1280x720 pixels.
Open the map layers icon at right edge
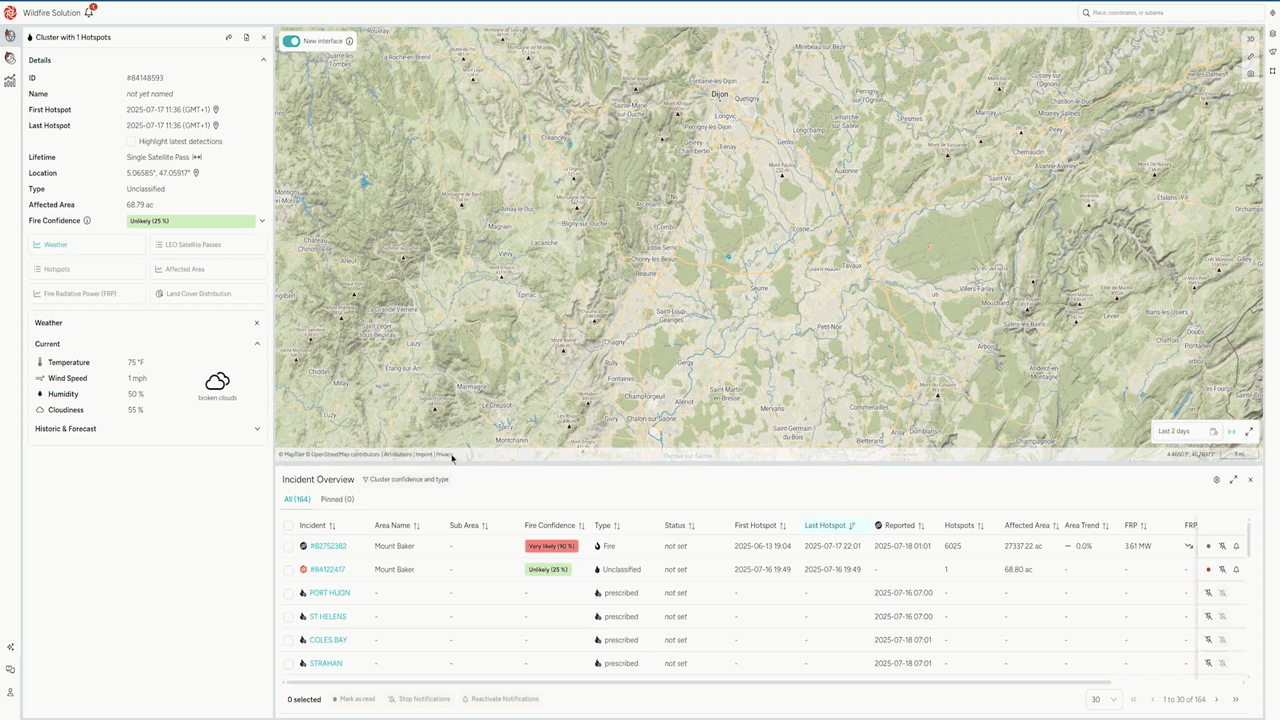1272,34
